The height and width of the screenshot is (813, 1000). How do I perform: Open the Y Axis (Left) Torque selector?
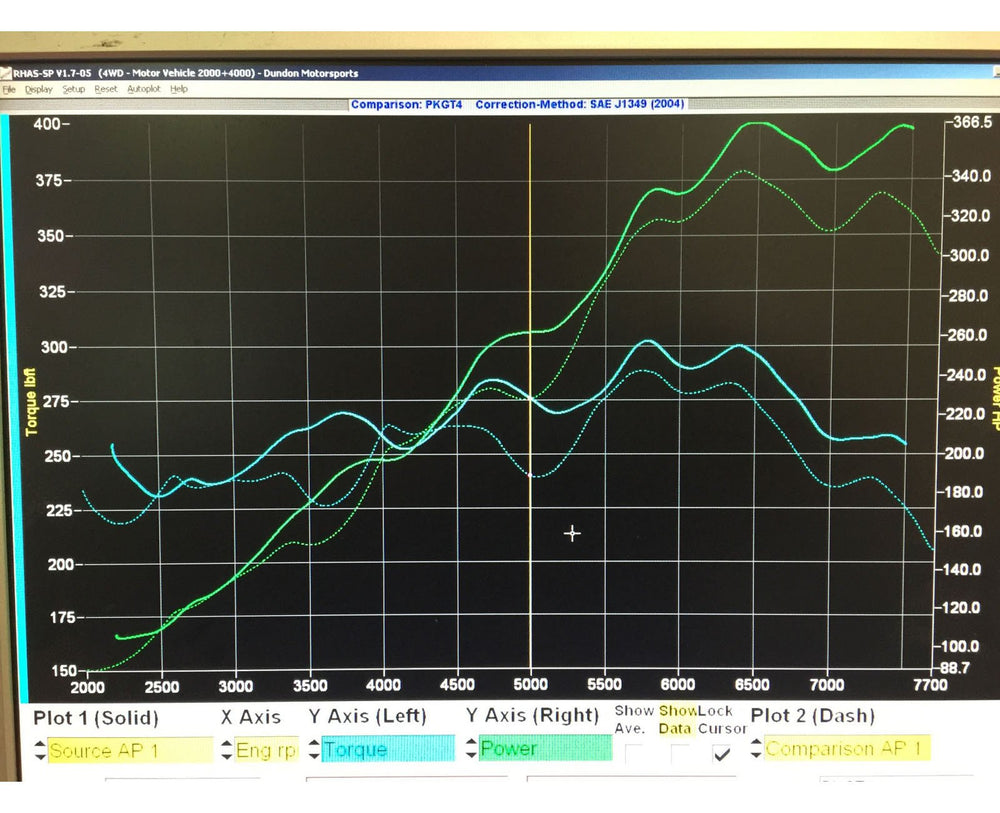point(387,748)
